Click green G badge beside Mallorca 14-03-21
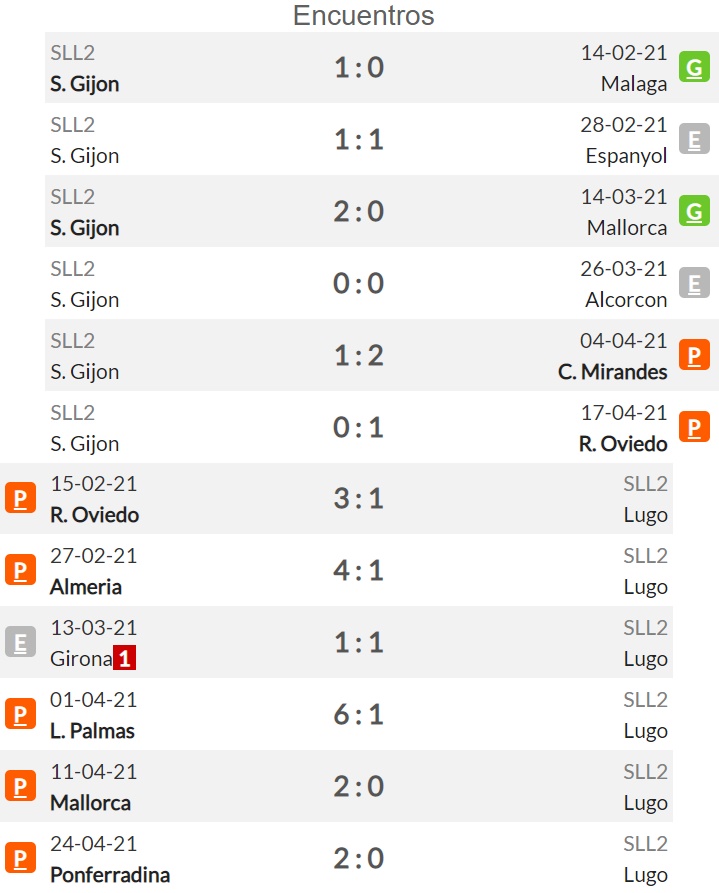Screen dimensions: 719x893 point(694,211)
